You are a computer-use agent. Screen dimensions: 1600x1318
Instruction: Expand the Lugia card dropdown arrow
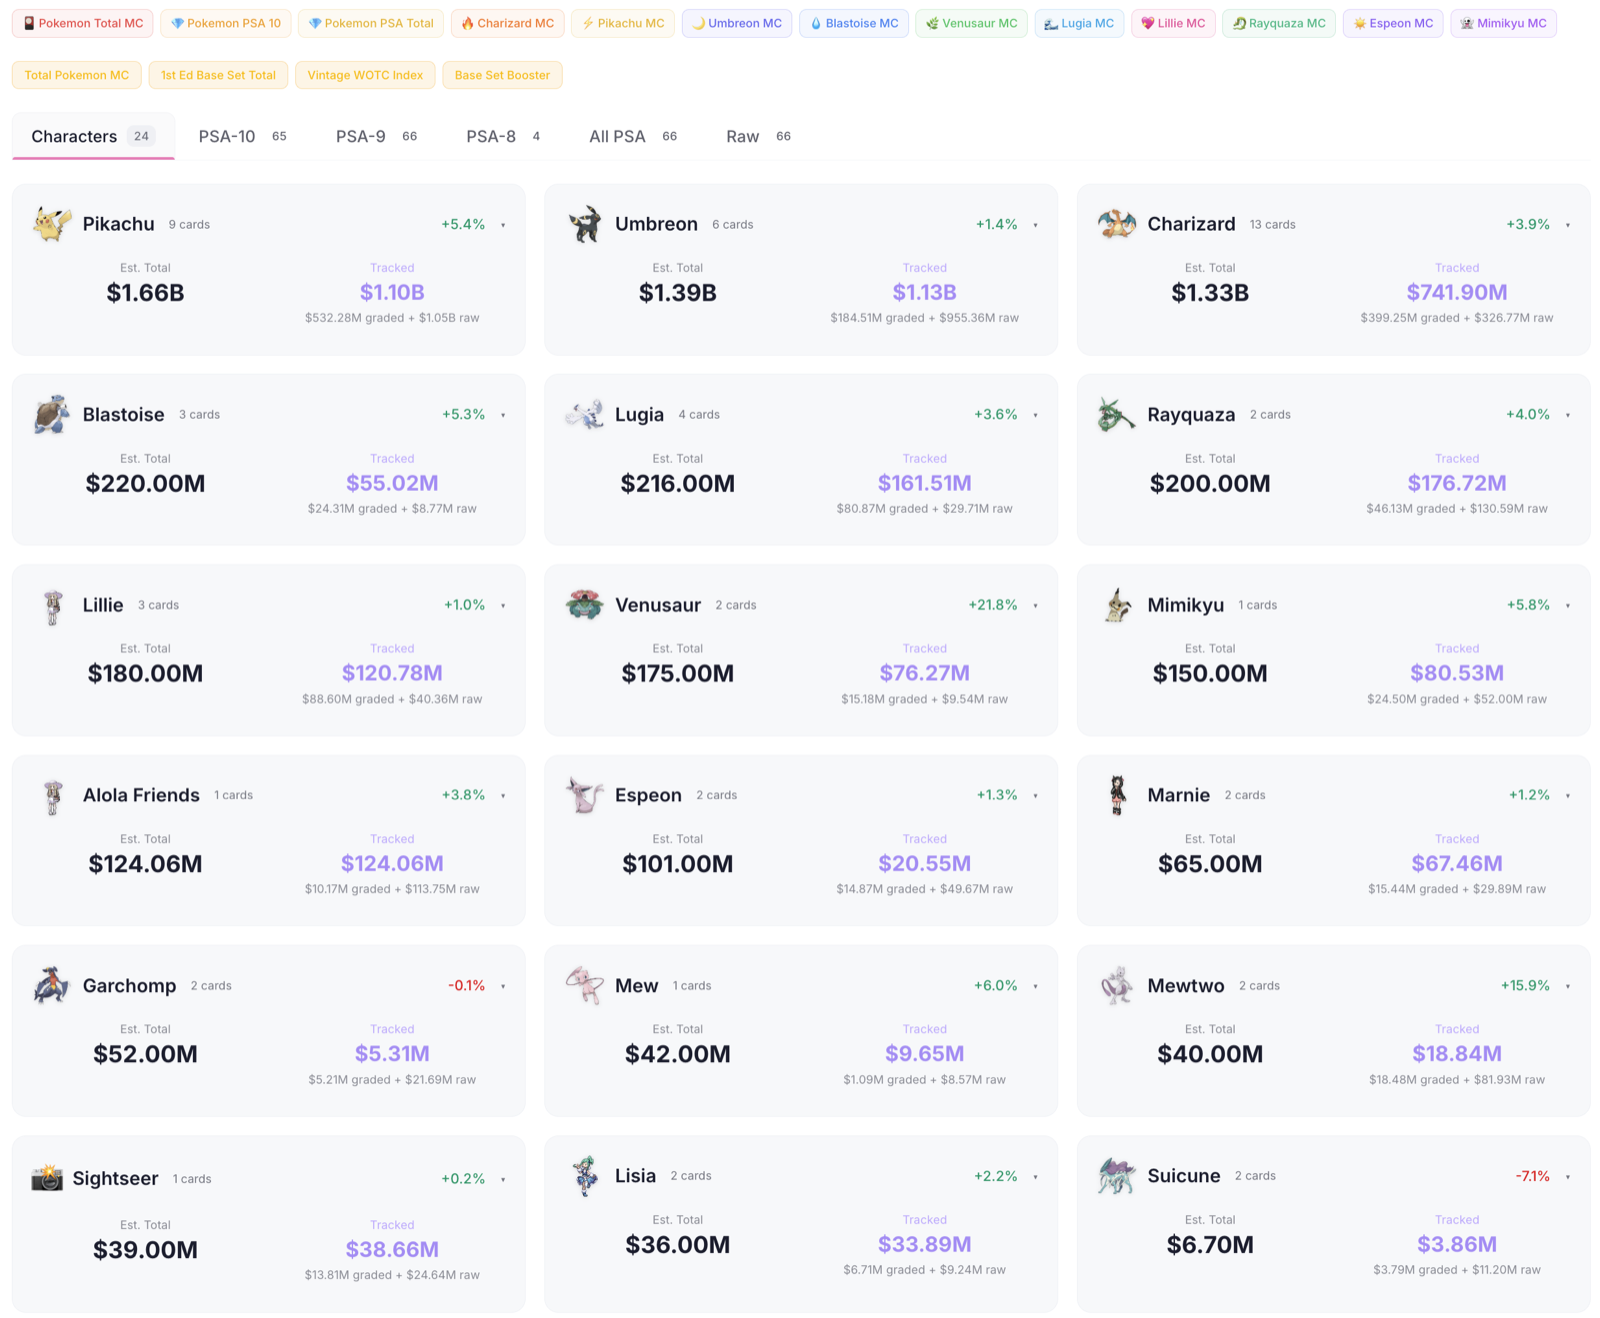(x=1035, y=415)
